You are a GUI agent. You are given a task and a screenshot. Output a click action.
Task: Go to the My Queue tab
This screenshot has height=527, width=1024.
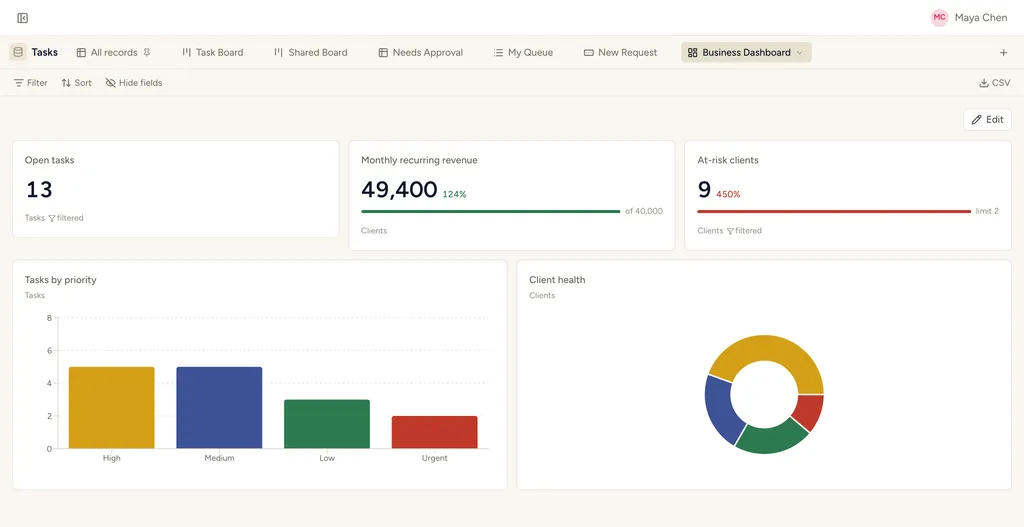coord(523,52)
